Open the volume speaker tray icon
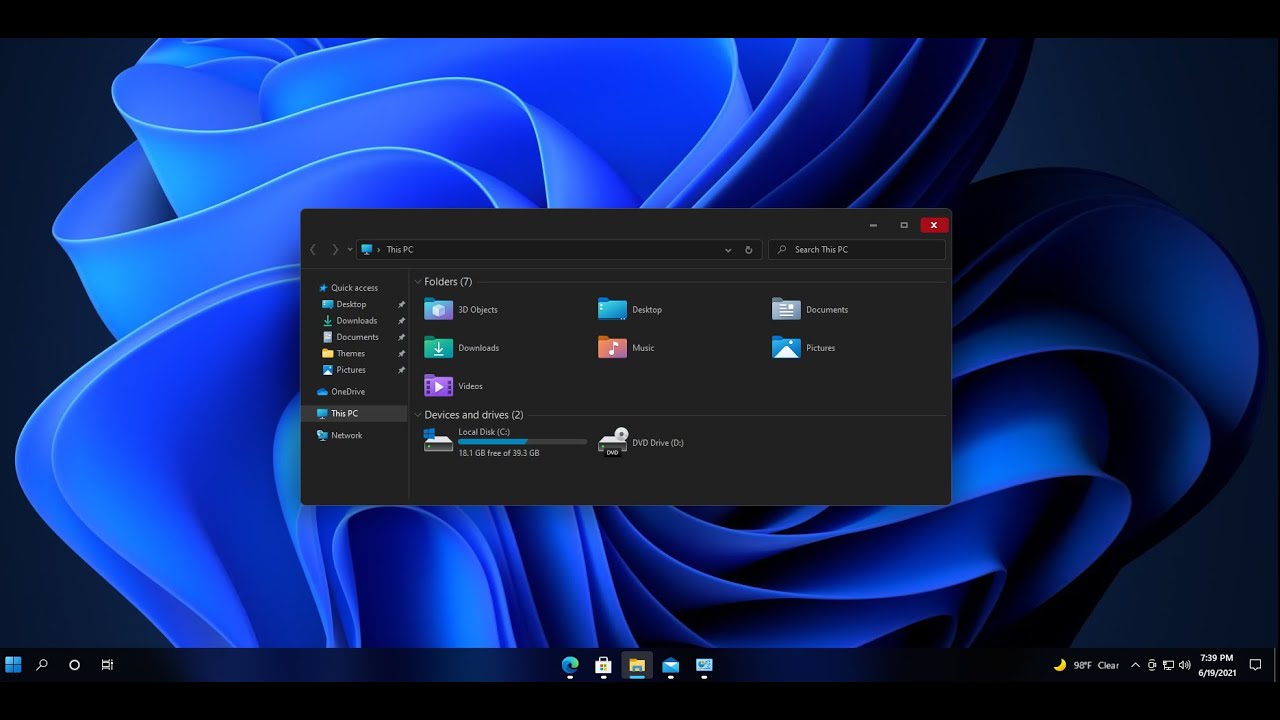1280x720 pixels. coord(1185,665)
